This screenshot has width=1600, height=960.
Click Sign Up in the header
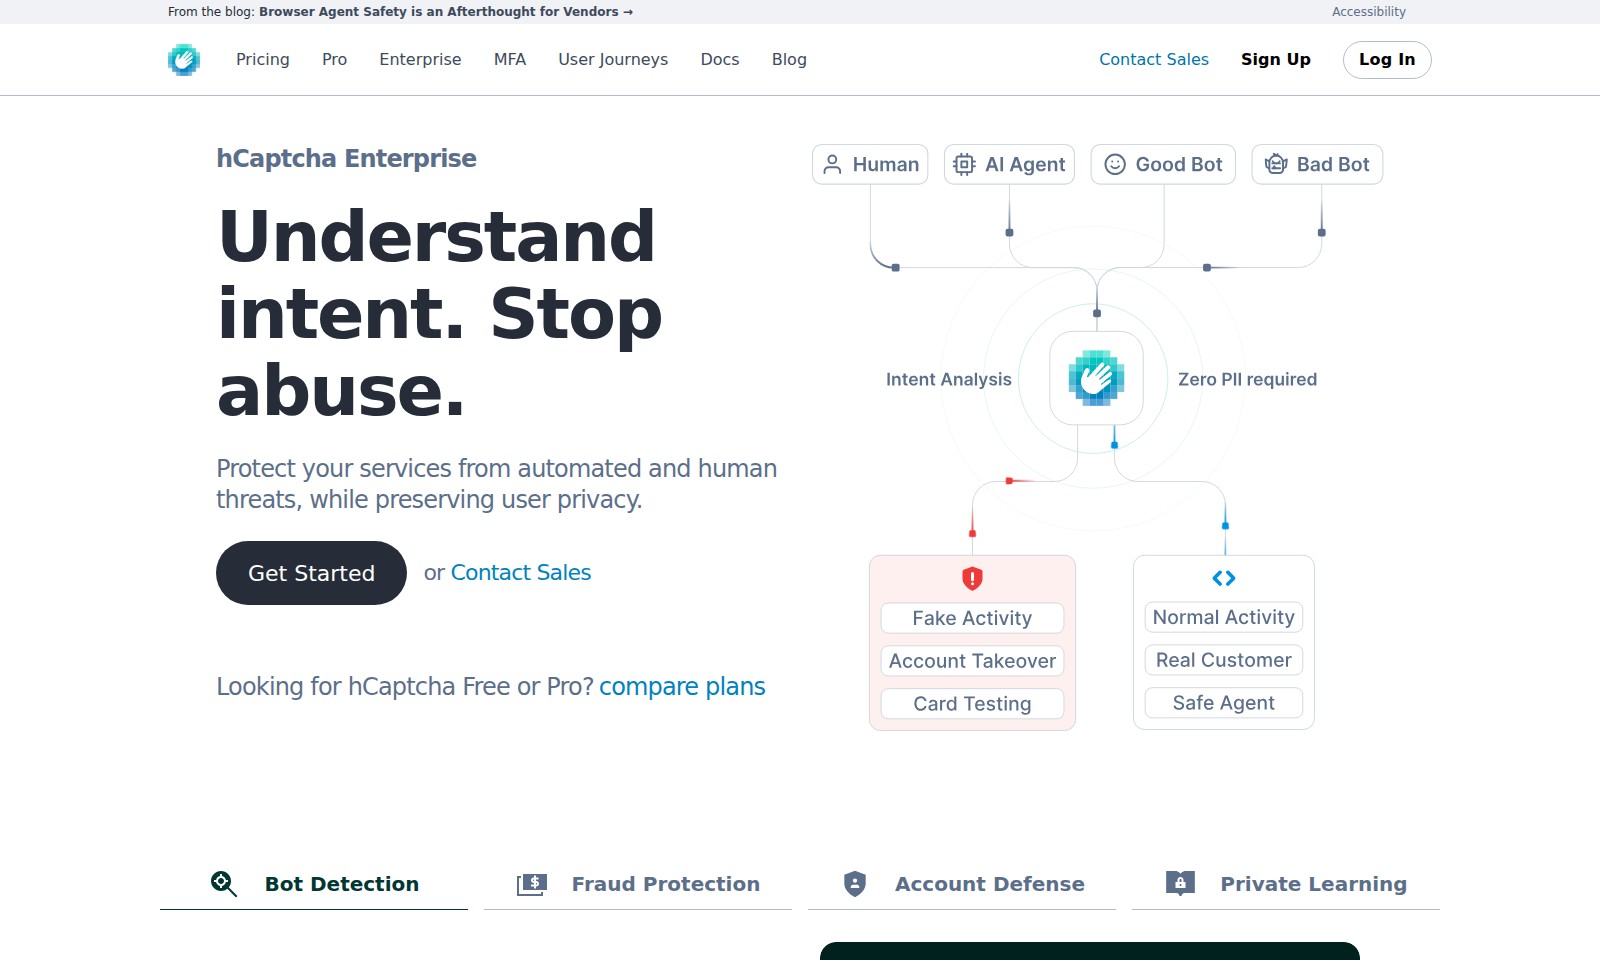(x=1276, y=60)
